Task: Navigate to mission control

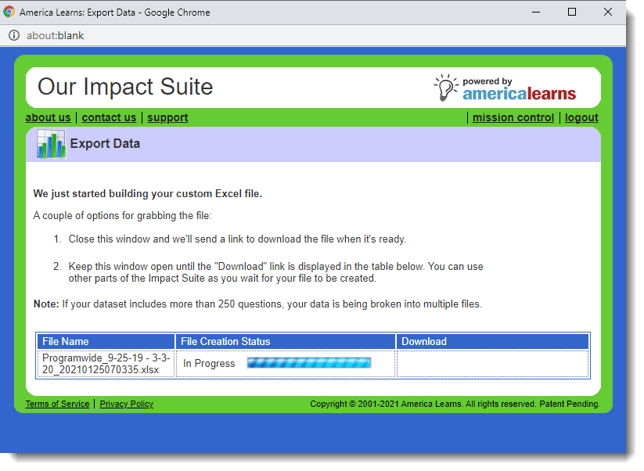Action: (x=513, y=118)
